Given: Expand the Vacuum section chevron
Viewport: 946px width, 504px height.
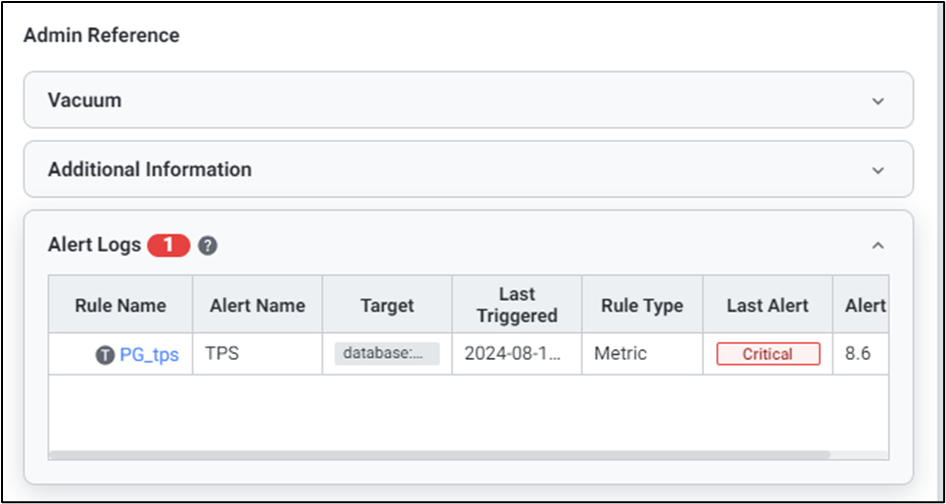Looking at the screenshot, I should click(x=878, y=101).
